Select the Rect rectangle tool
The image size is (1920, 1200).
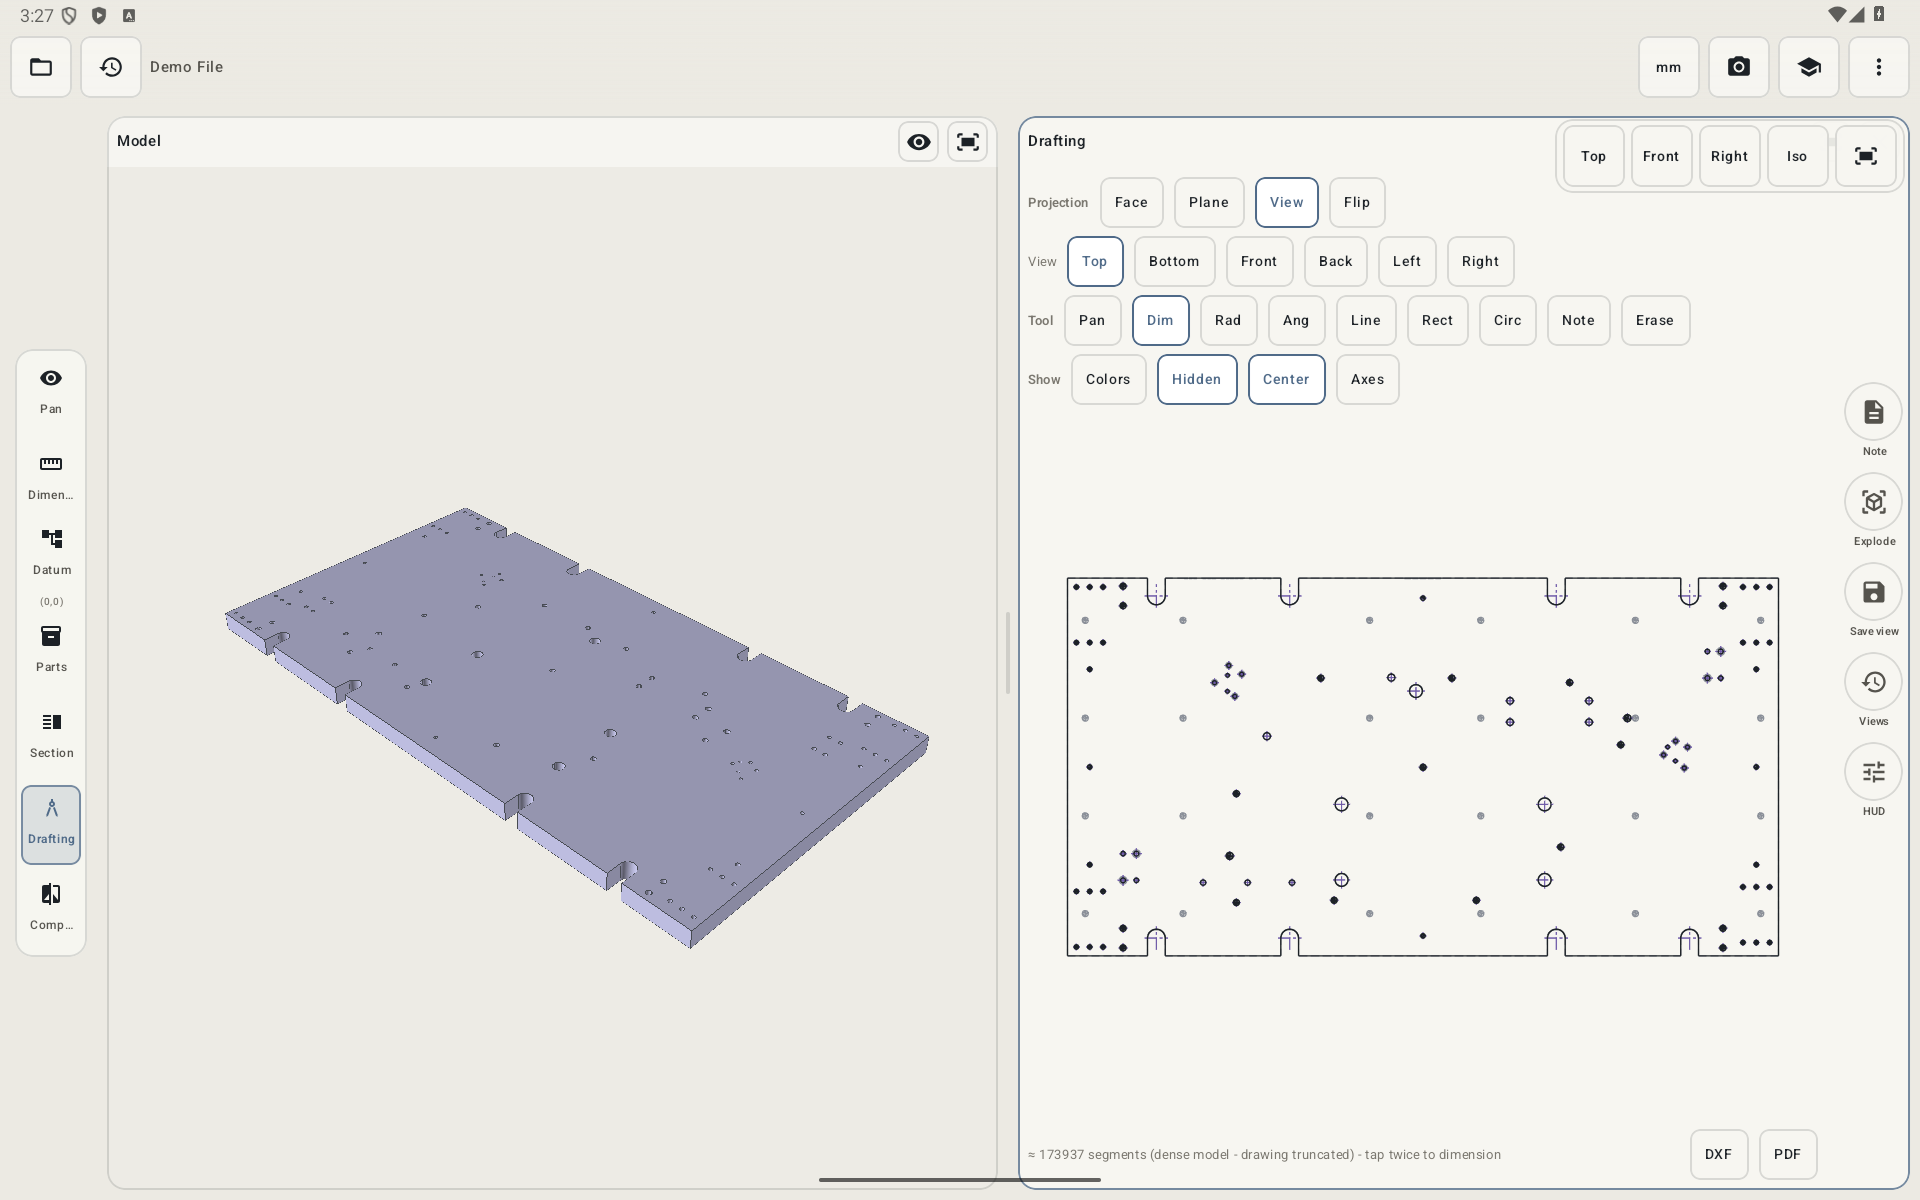click(x=1438, y=321)
